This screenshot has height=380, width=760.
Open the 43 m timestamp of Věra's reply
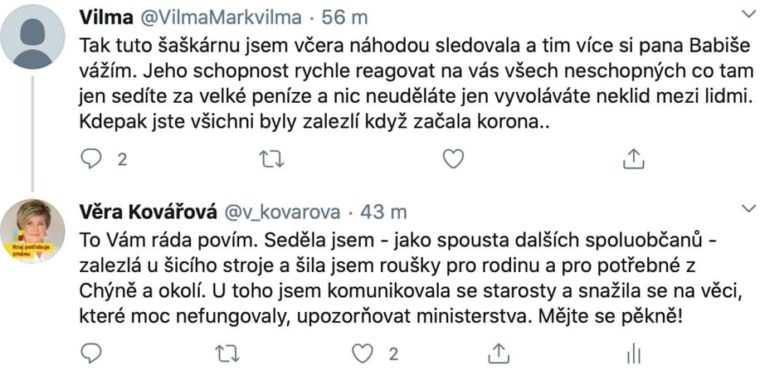[384, 212]
